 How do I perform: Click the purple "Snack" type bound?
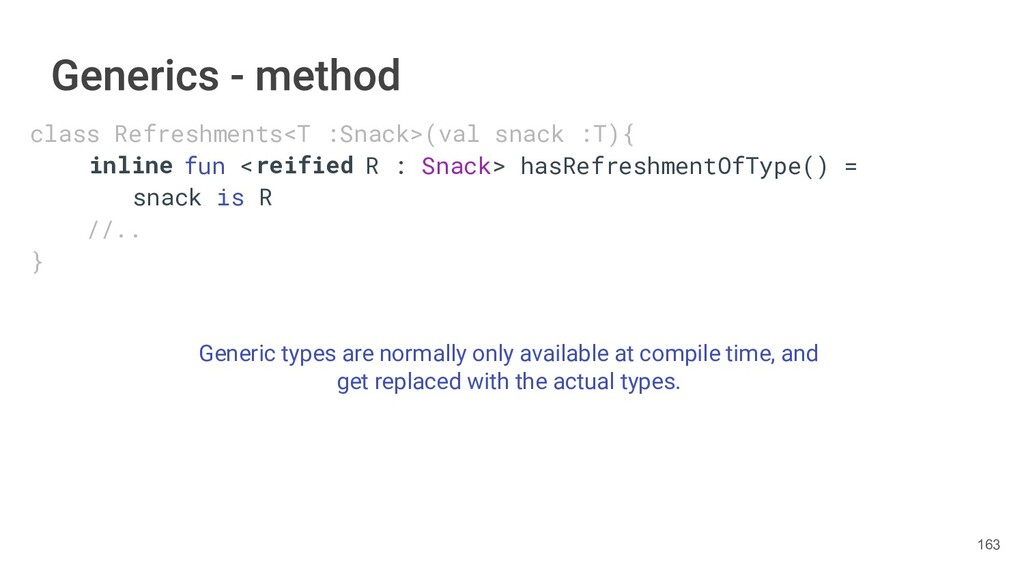(456, 165)
